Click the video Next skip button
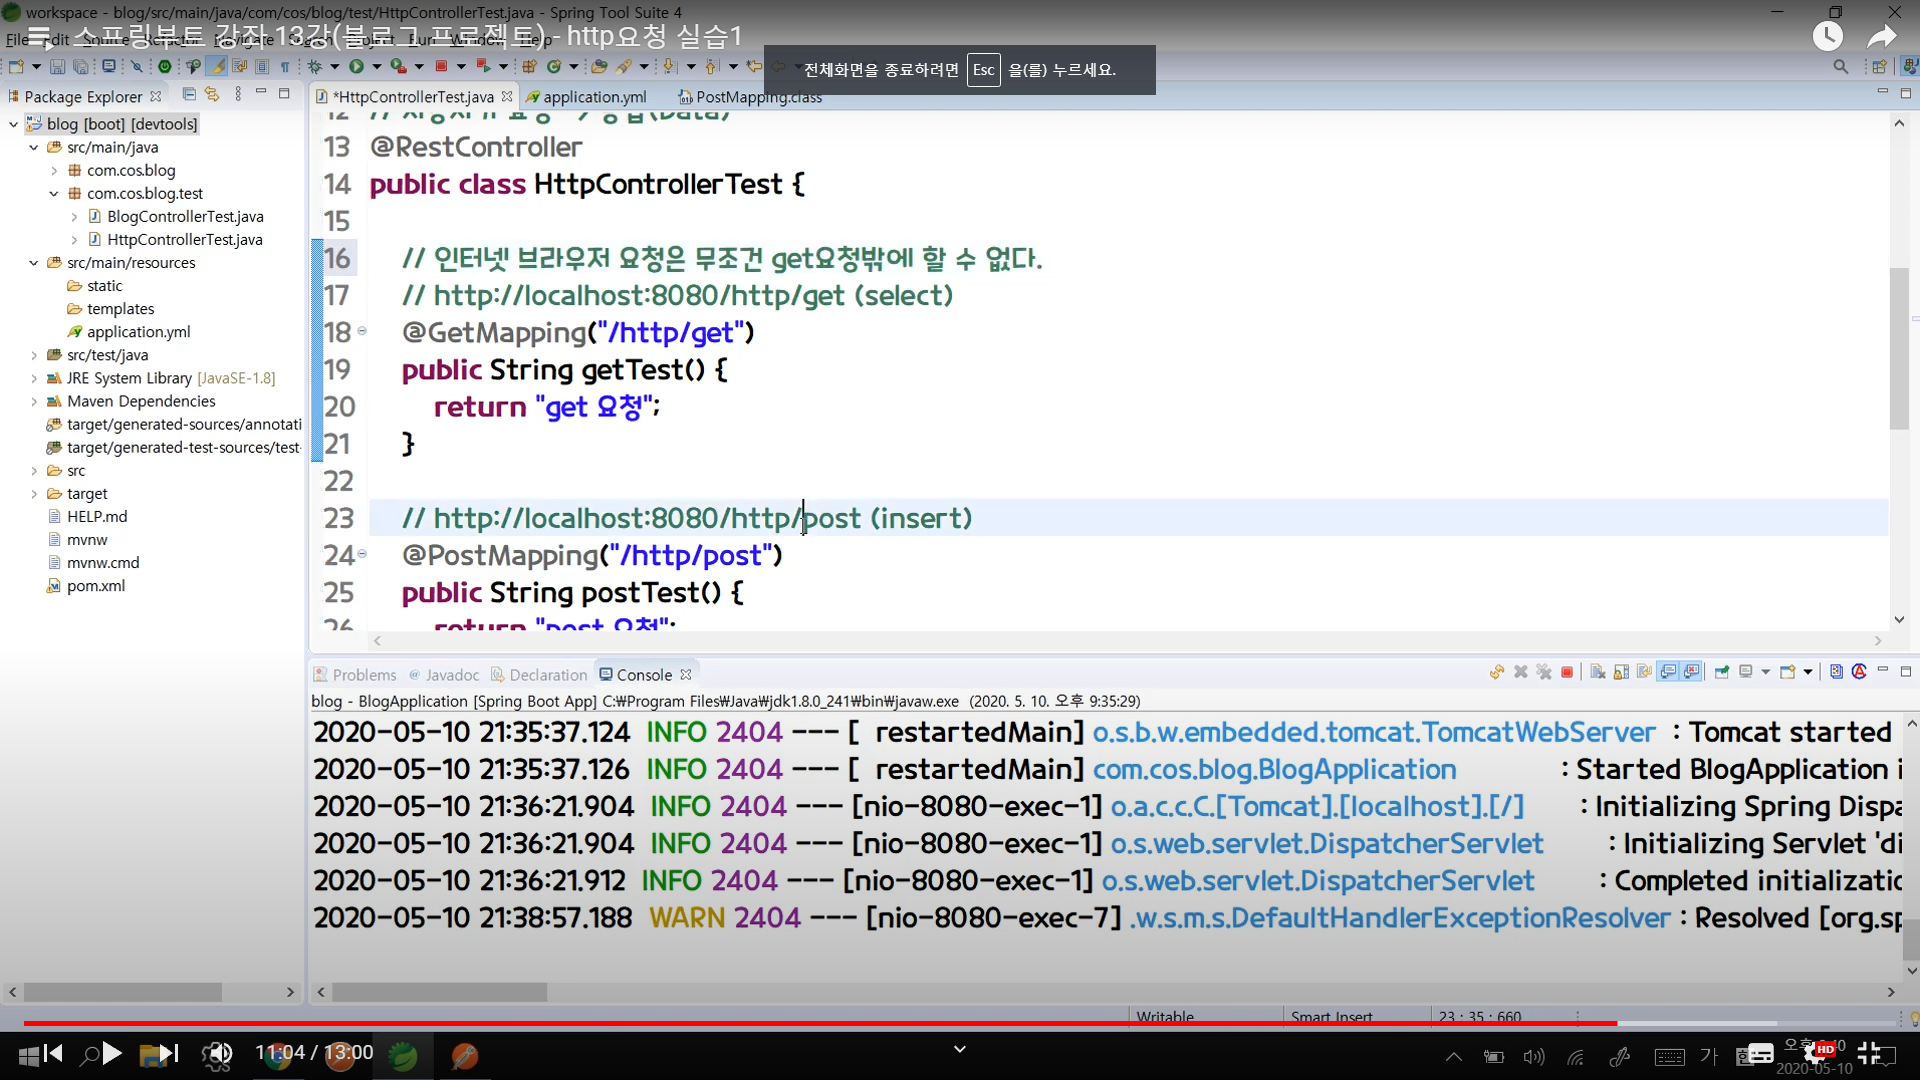The width and height of the screenshot is (1920, 1080). [x=169, y=1053]
